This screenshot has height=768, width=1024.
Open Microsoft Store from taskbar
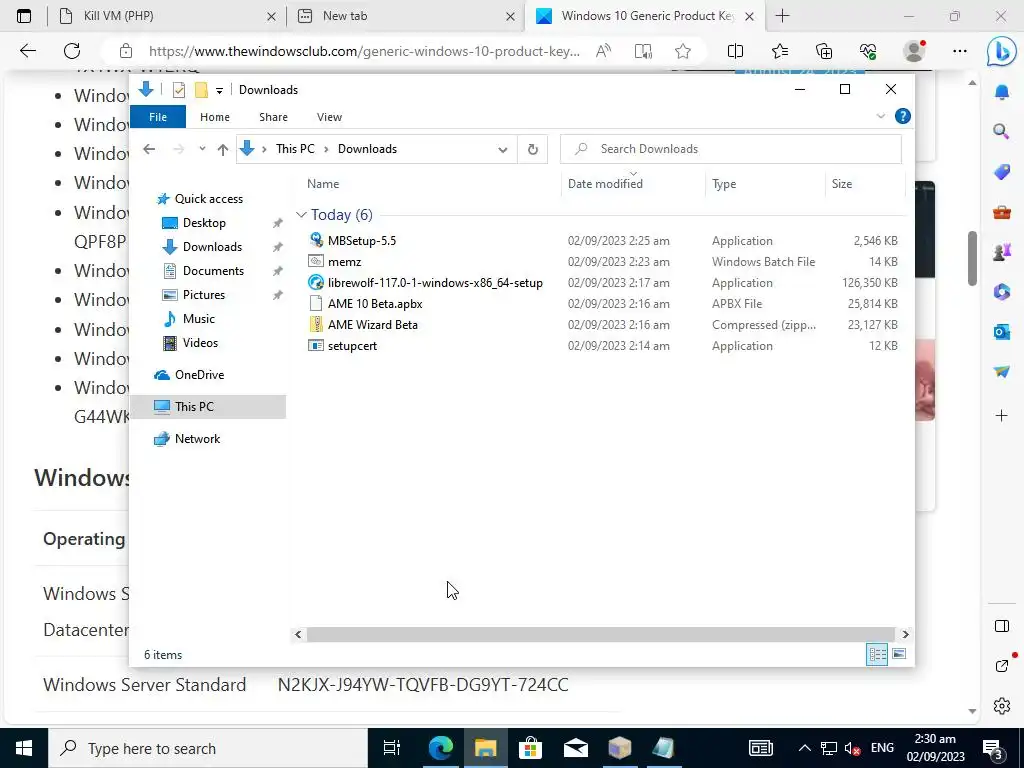click(x=530, y=748)
